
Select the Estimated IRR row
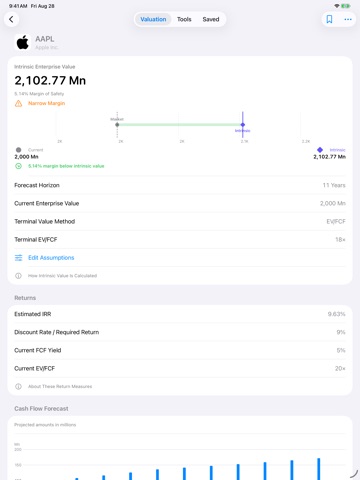pyautogui.click(x=180, y=314)
